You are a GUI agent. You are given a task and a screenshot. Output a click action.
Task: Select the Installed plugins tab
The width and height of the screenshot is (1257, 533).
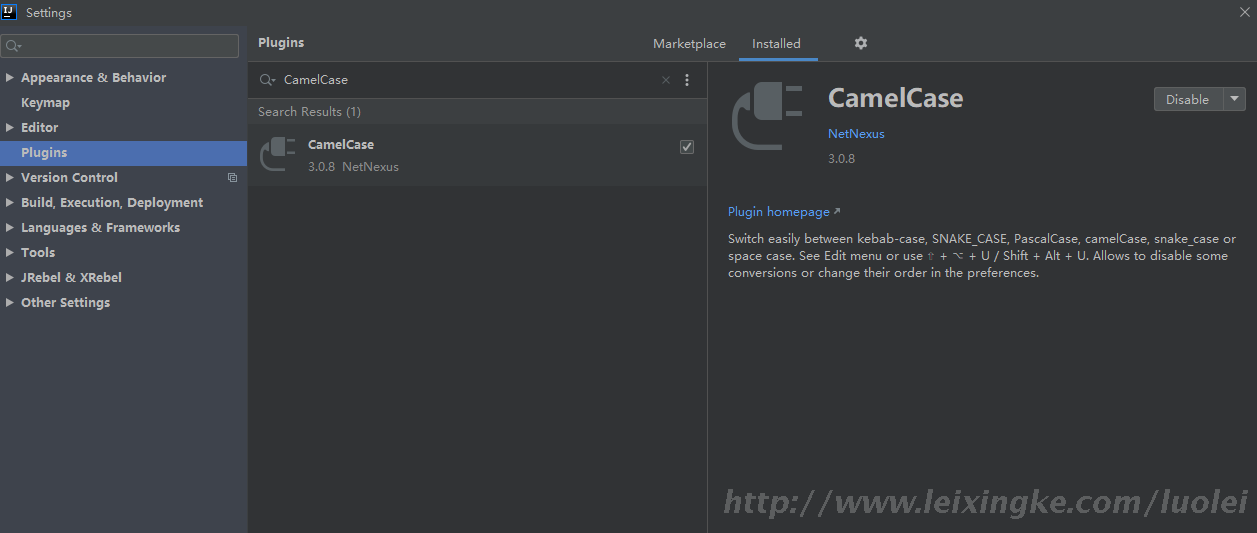coord(776,44)
